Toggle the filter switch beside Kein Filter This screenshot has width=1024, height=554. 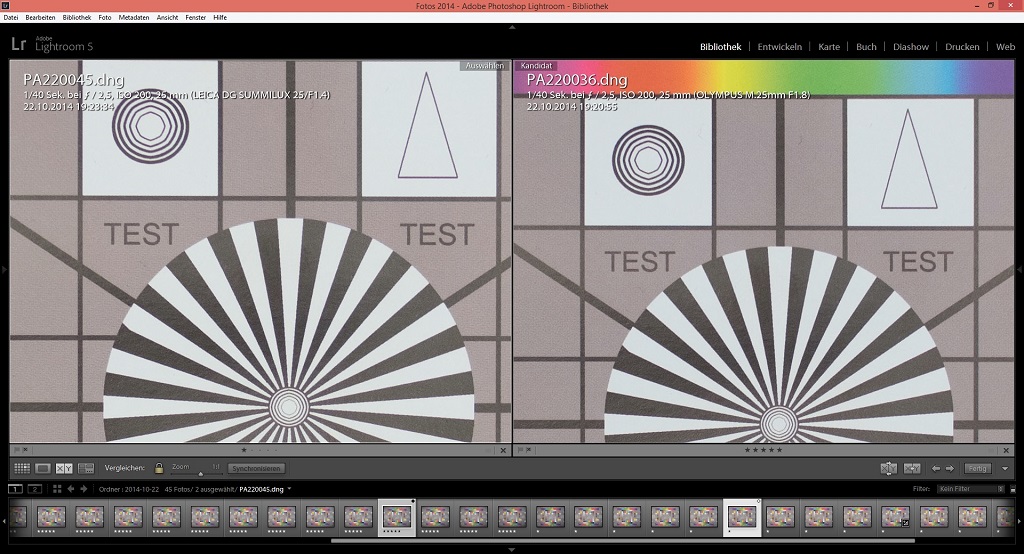(1013, 489)
